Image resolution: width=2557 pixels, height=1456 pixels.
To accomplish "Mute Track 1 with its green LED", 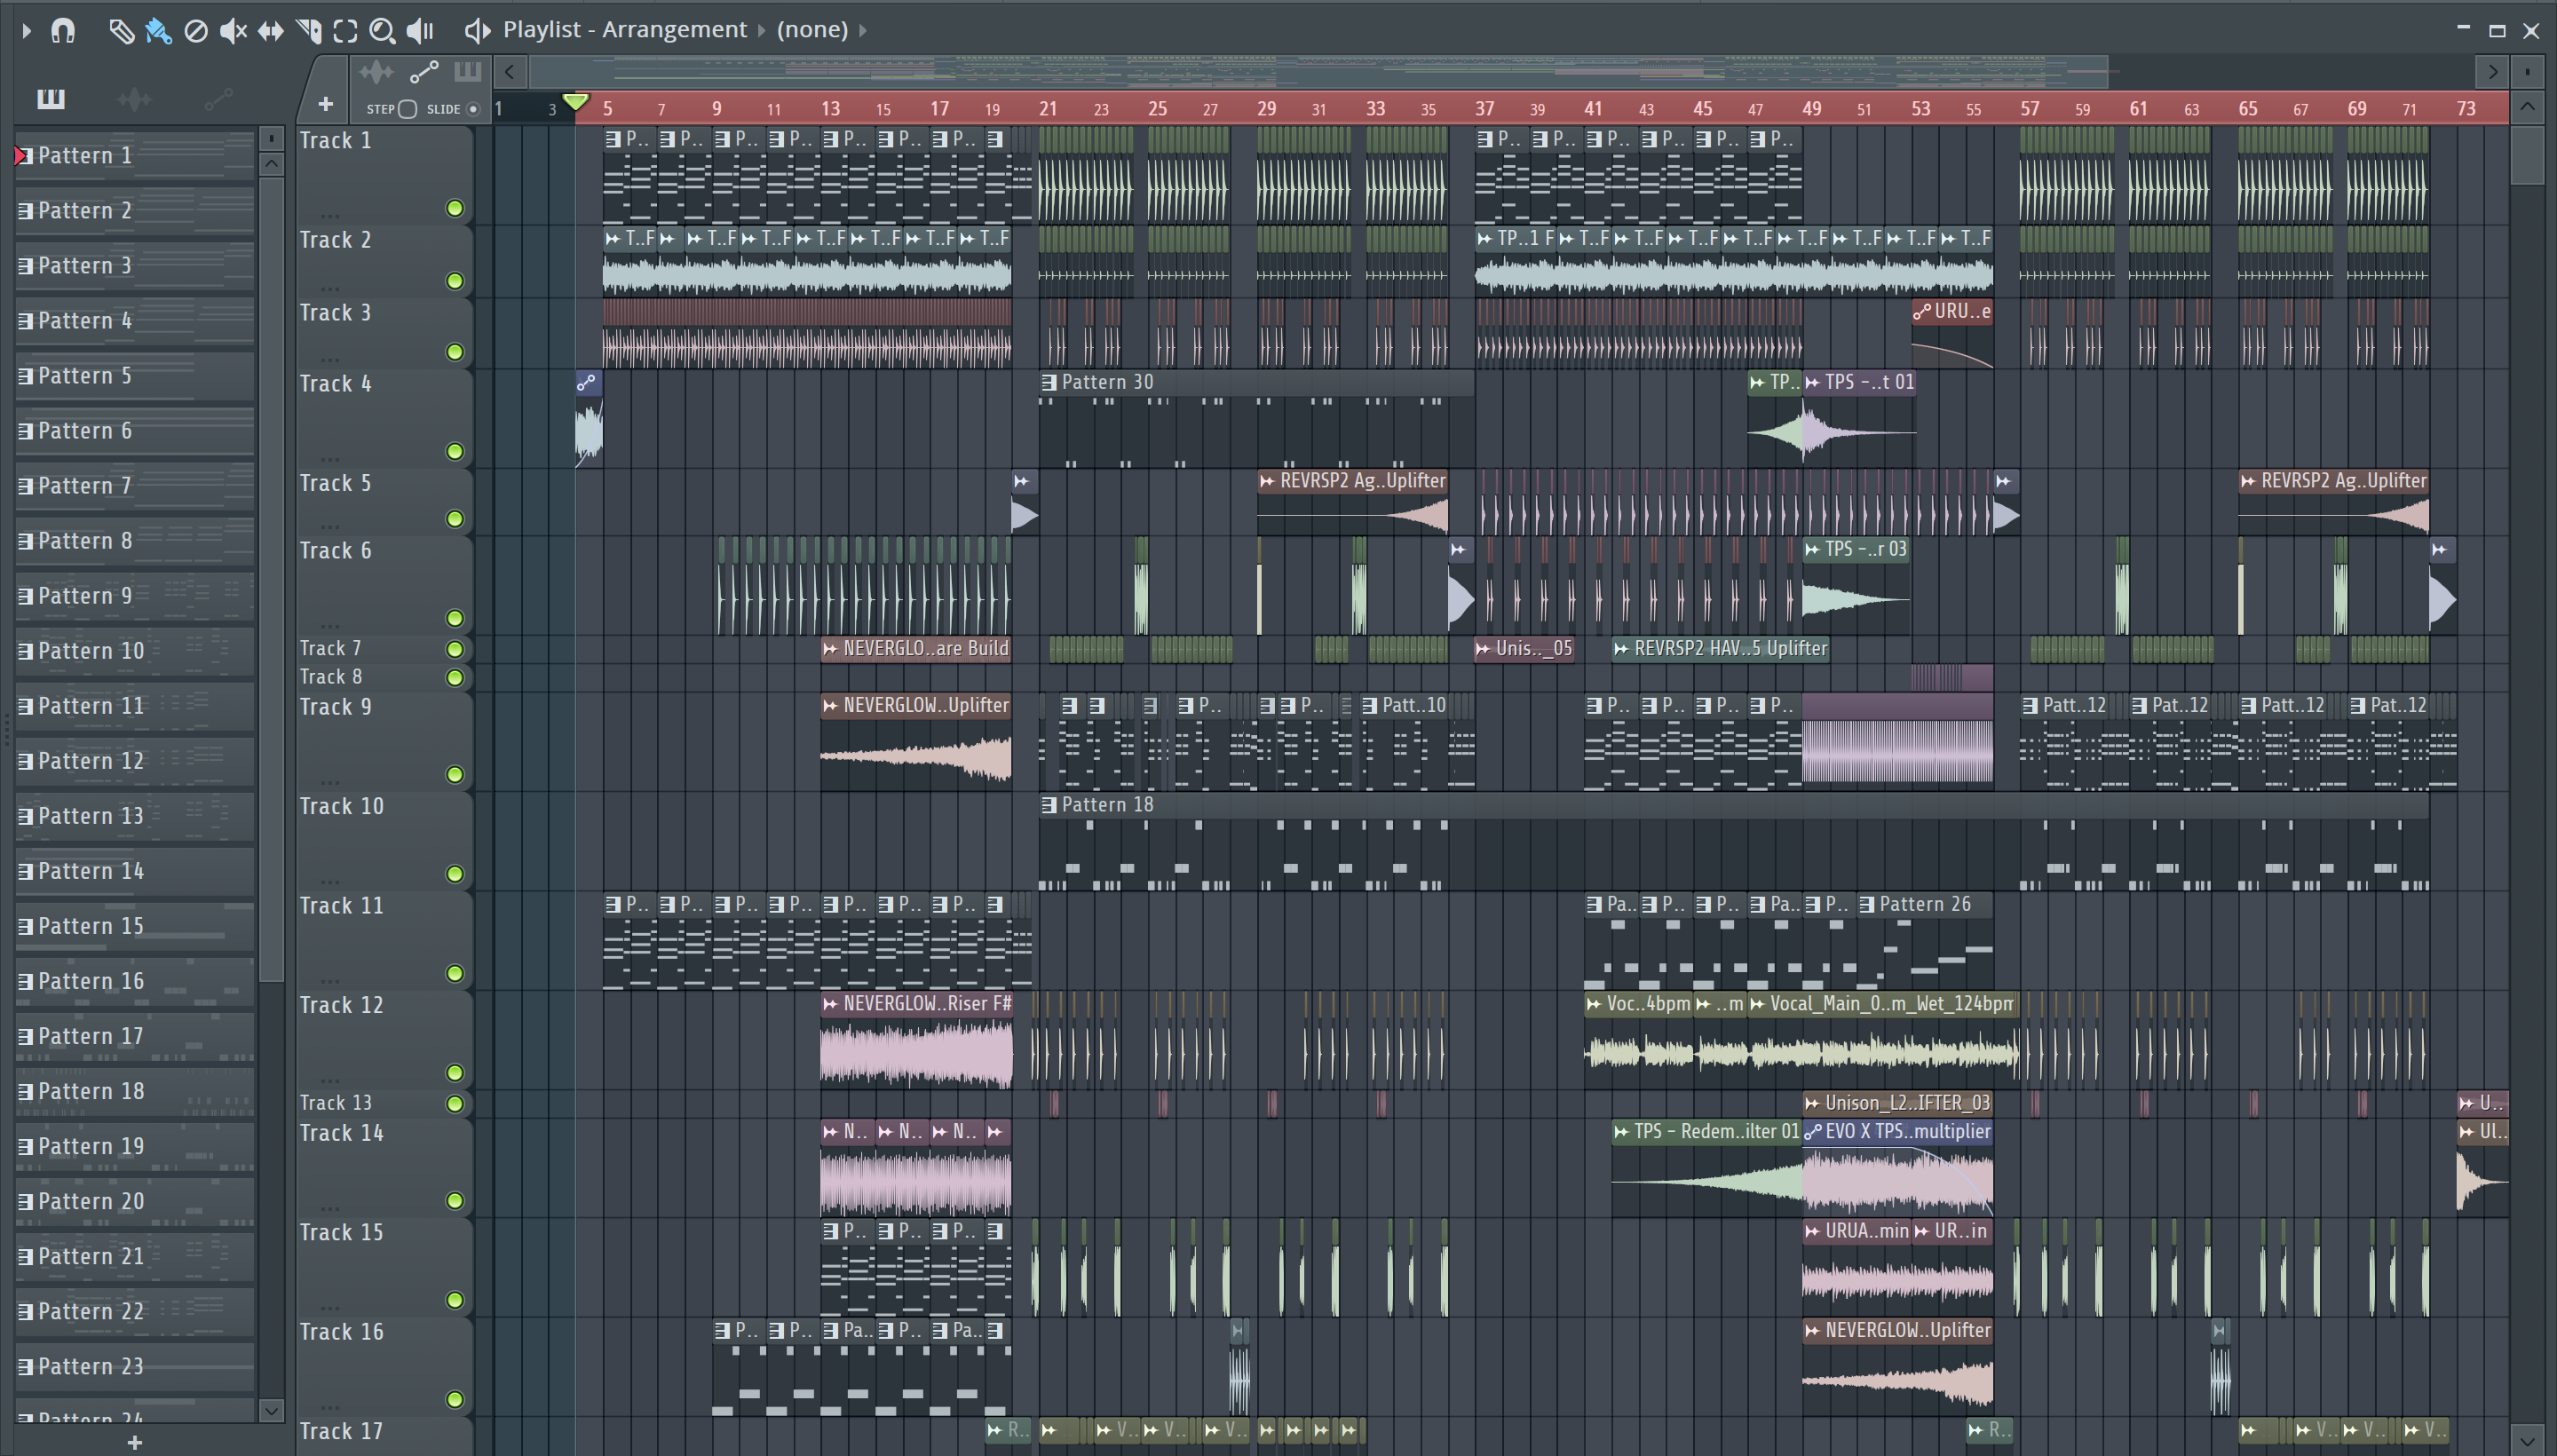I will click(x=455, y=209).
